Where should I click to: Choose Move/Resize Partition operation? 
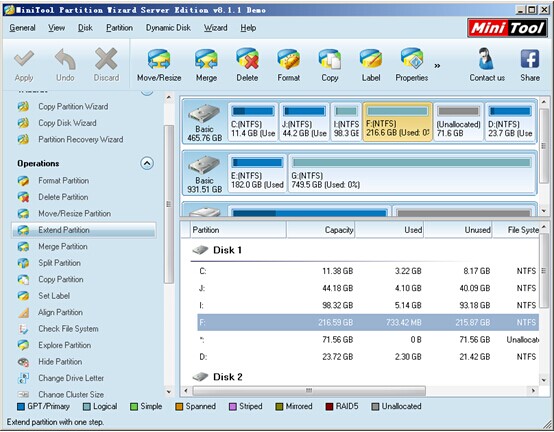(x=75, y=213)
